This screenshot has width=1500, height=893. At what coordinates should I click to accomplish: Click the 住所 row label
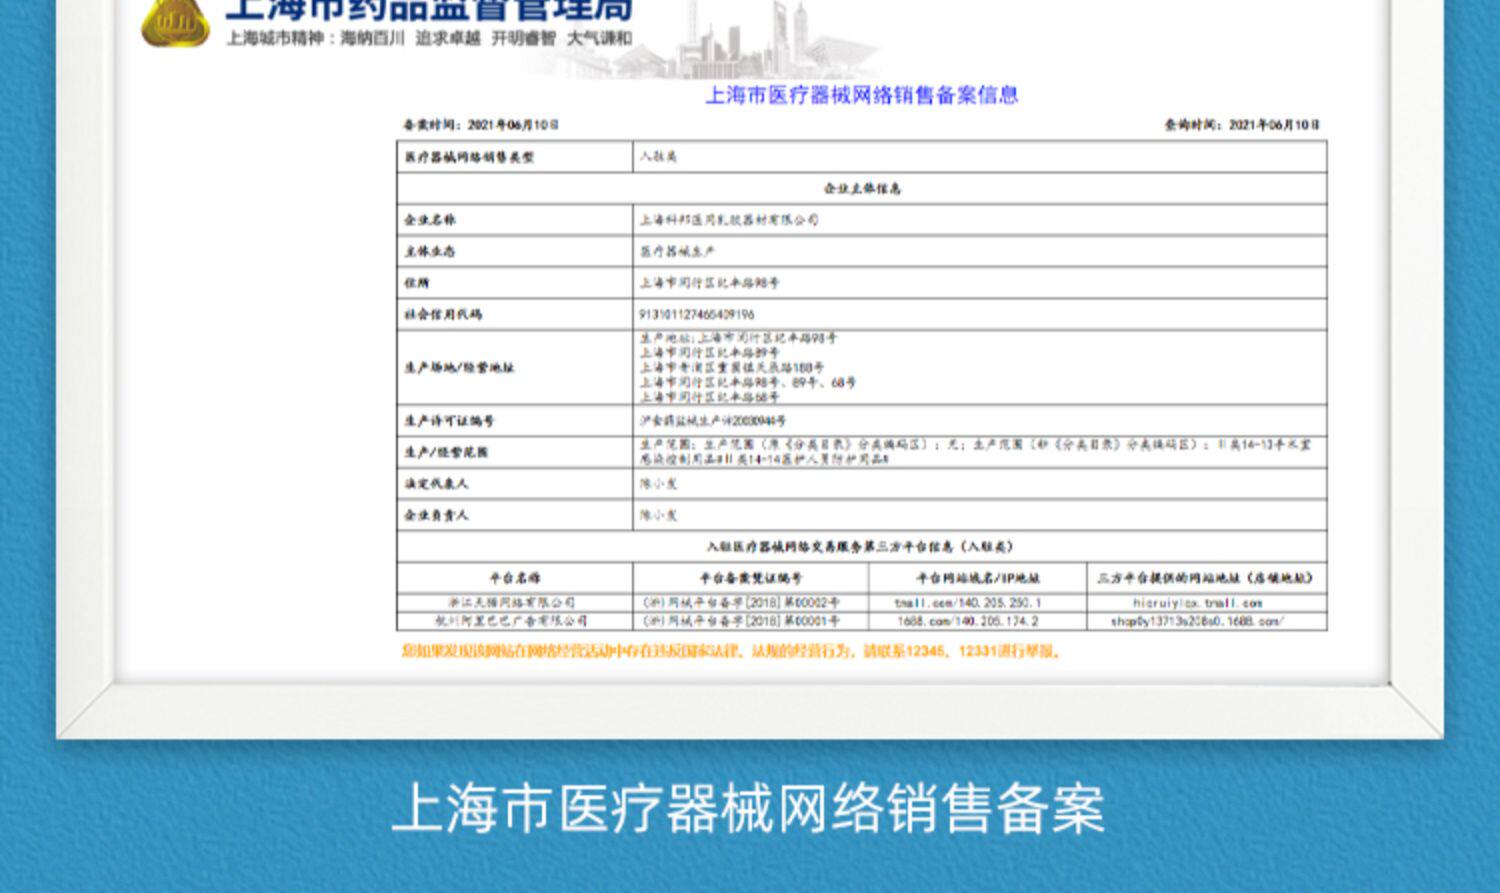[x=417, y=283]
